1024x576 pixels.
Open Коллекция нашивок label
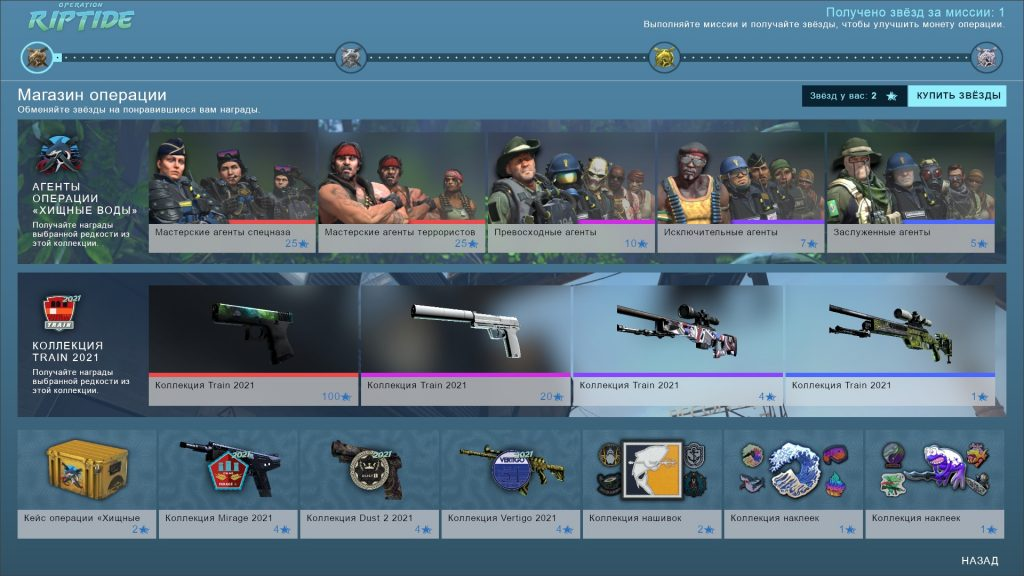tap(635, 518)
